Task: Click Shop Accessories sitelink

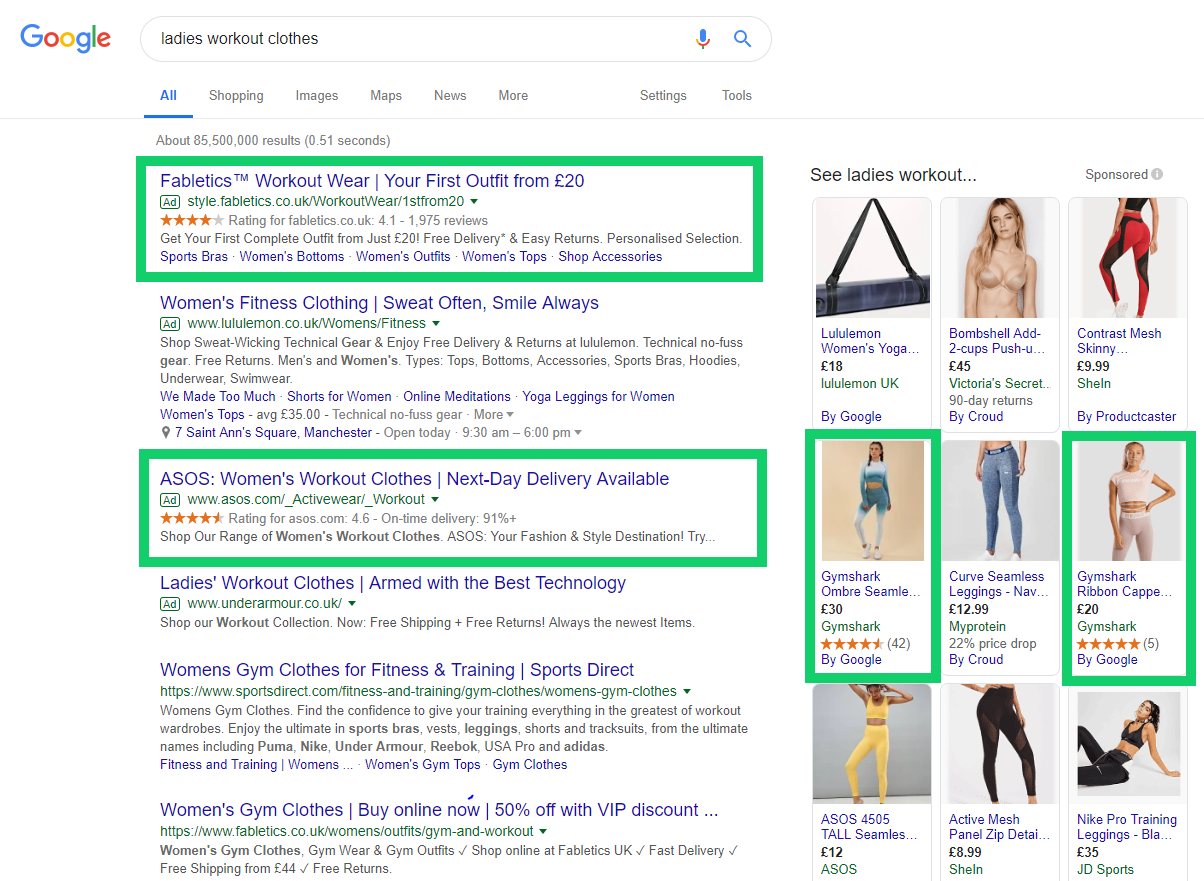Action: (x=610, y=257)
